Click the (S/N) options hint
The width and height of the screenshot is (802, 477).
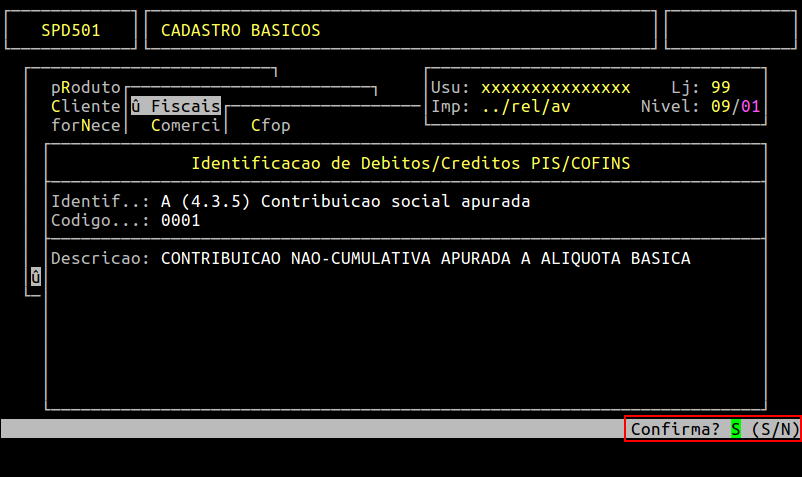tap(775, 429)
